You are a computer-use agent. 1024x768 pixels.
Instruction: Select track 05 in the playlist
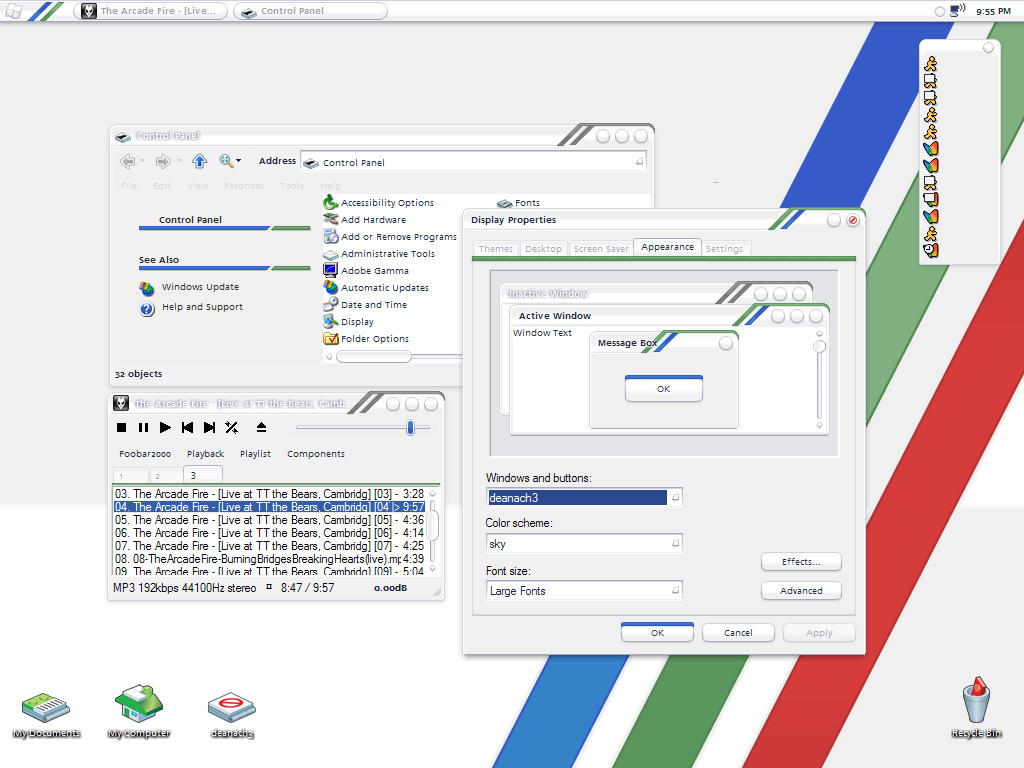click(x=269, y=520)
